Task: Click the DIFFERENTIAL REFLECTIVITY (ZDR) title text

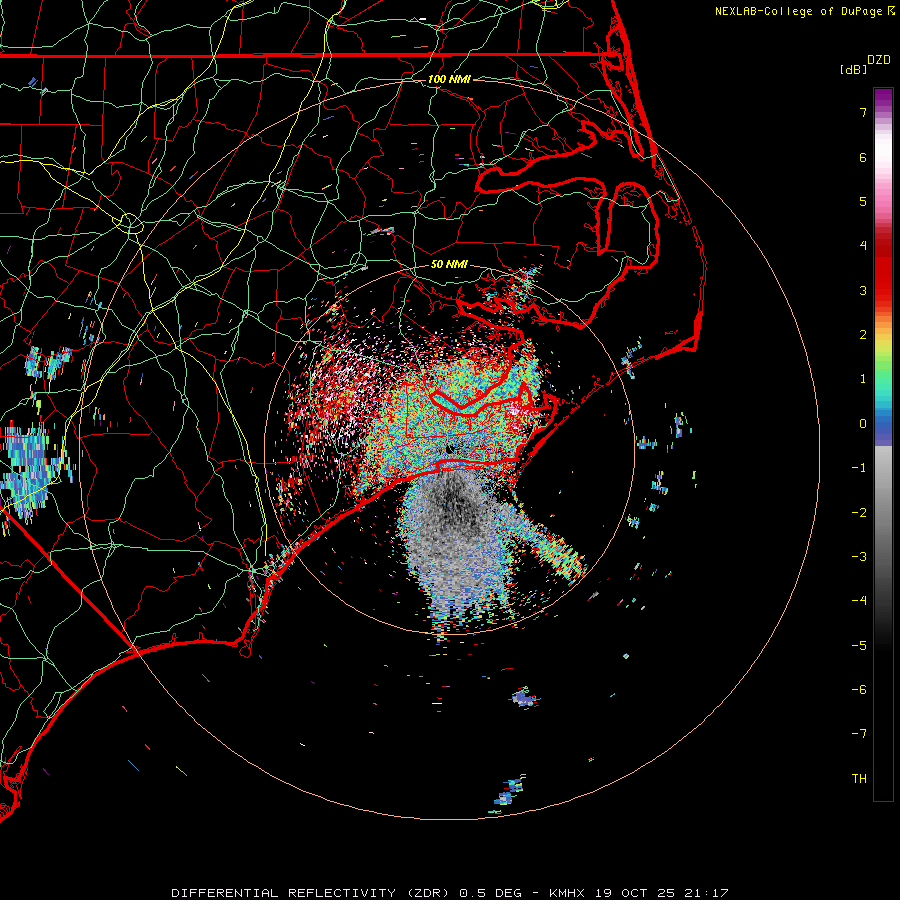Action: pyautogui.click(x=312, y=893)
